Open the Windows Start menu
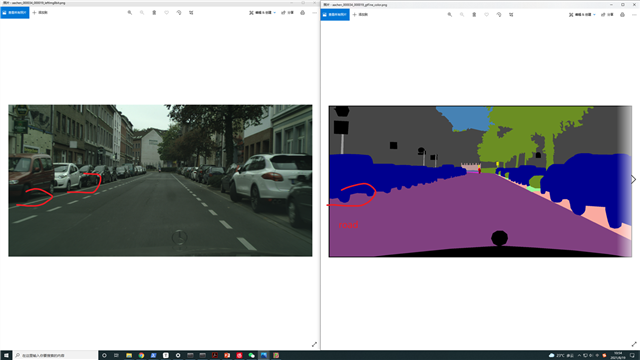This screenshot has width=640, height=360. coord(6,355)
